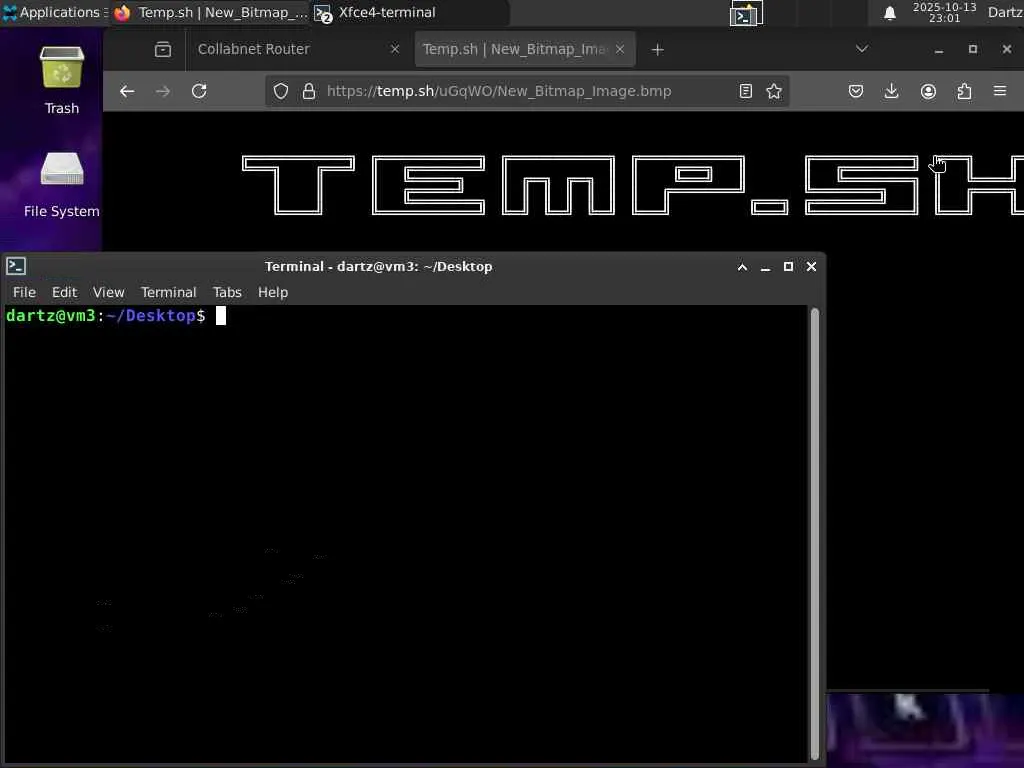Open the Firefox account icon
Image resolution: width=1024 pixels, height=768 pixels.
(x=928, y=91)
